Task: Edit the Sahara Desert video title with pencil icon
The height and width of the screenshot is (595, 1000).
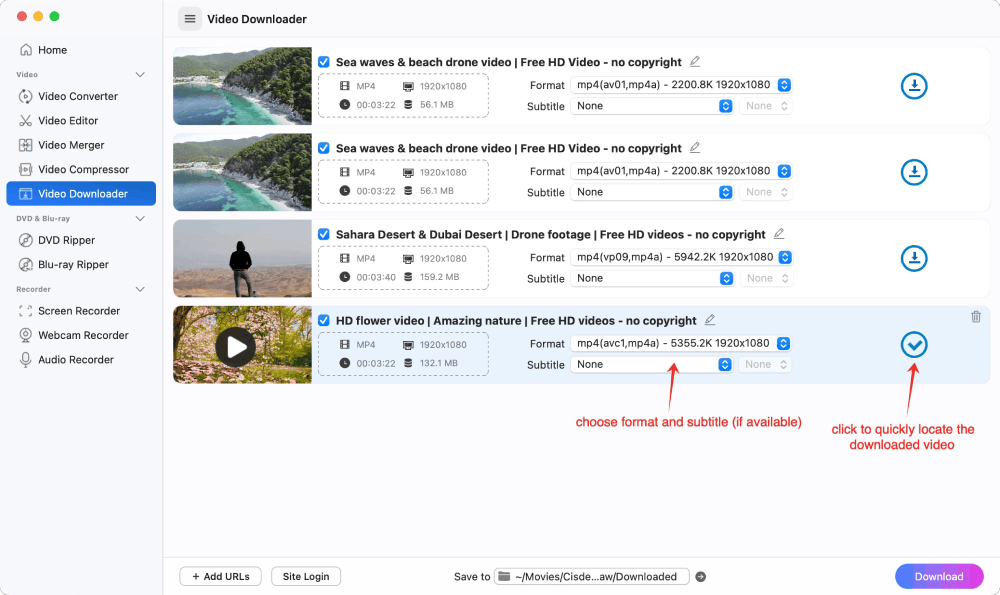Action: pos(779,233)
